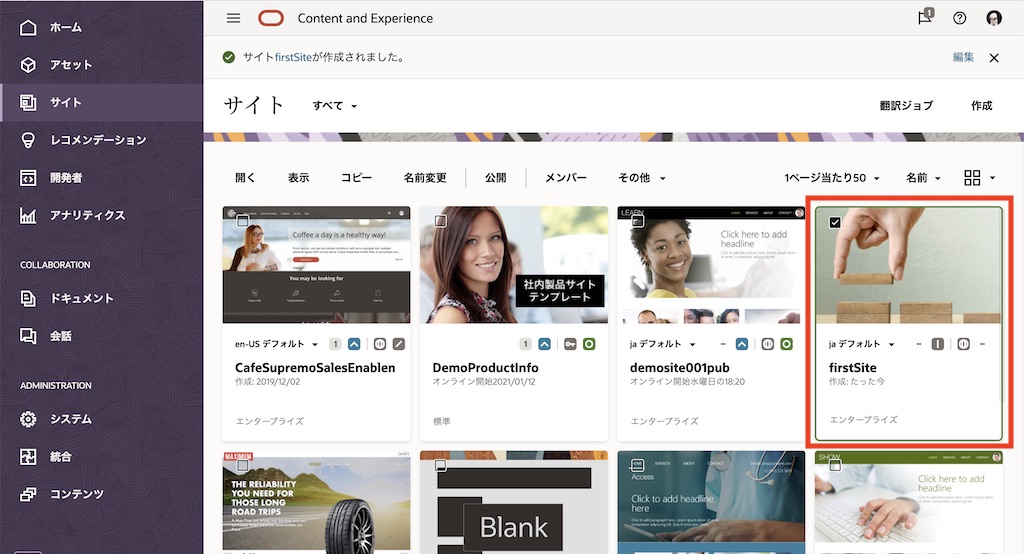Select the demosite001pub tile checkbox
The width and height of the screenshot is (1024, 554).
[638, 221]
